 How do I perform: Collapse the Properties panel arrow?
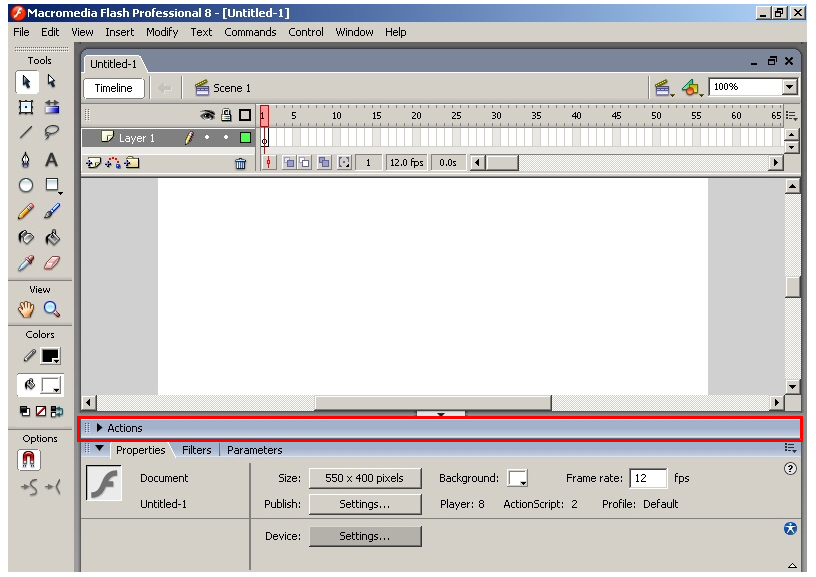coord(99,448)
